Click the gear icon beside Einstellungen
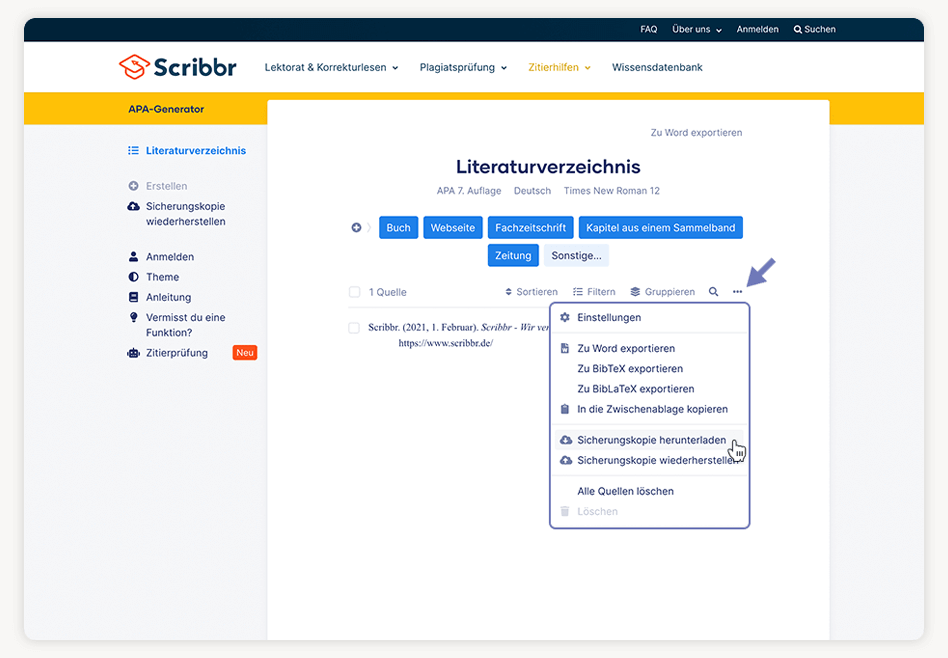 click(x=565, y=318)
